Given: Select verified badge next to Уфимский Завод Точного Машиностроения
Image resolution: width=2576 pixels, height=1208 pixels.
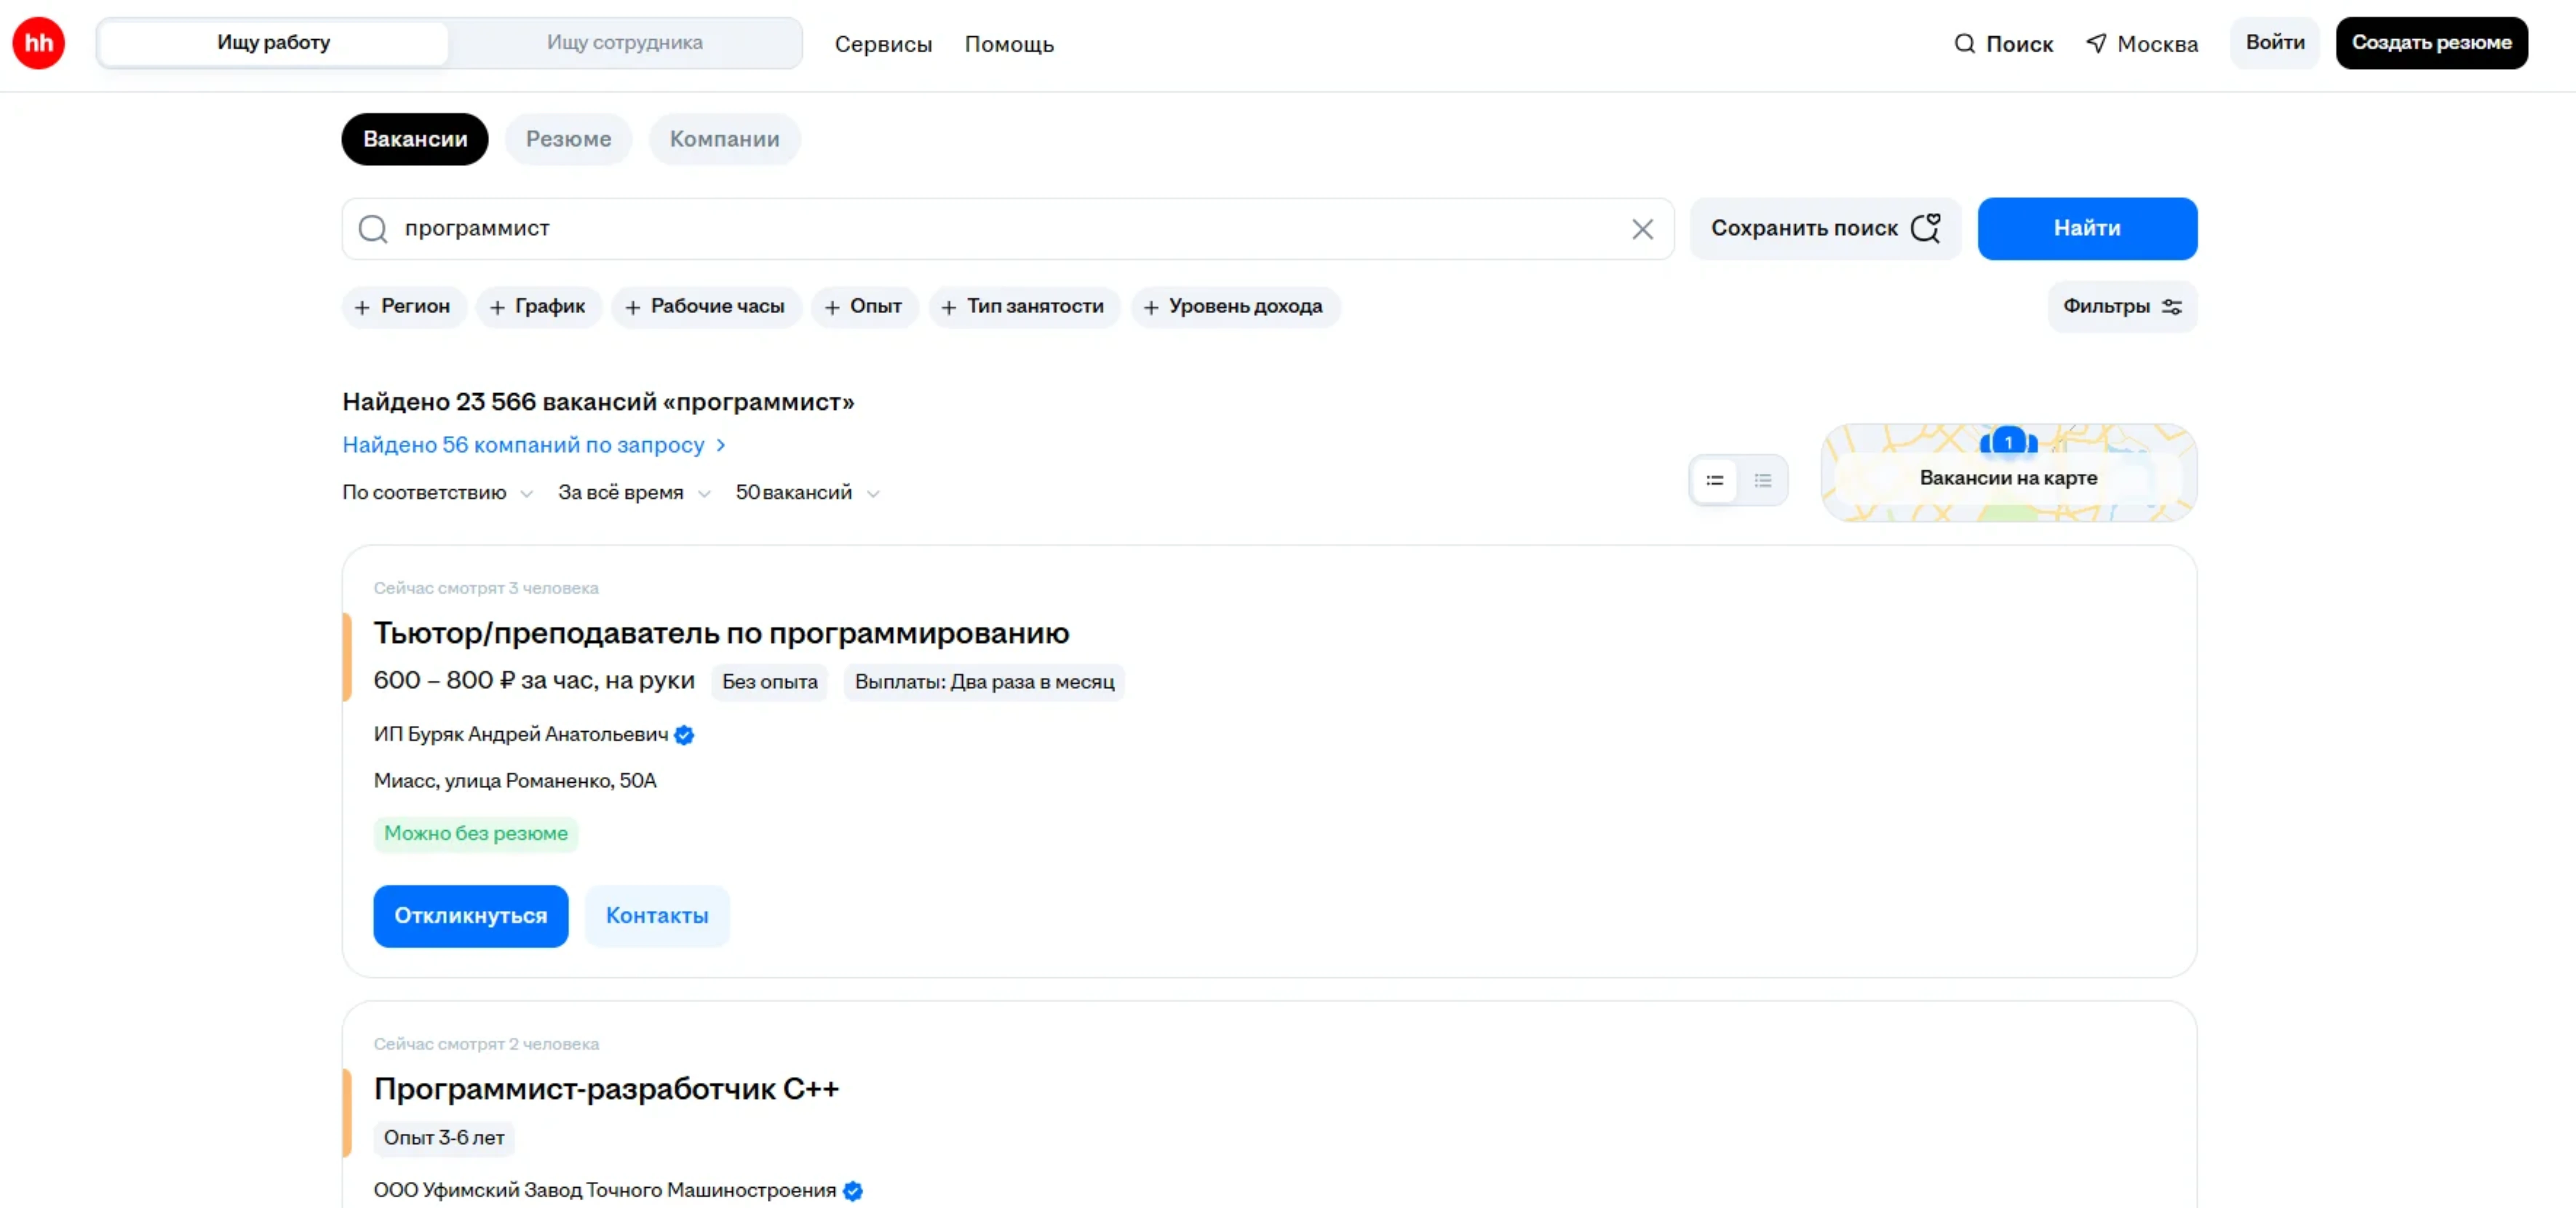Looking at the screenshot, I should click(853, 1191).
